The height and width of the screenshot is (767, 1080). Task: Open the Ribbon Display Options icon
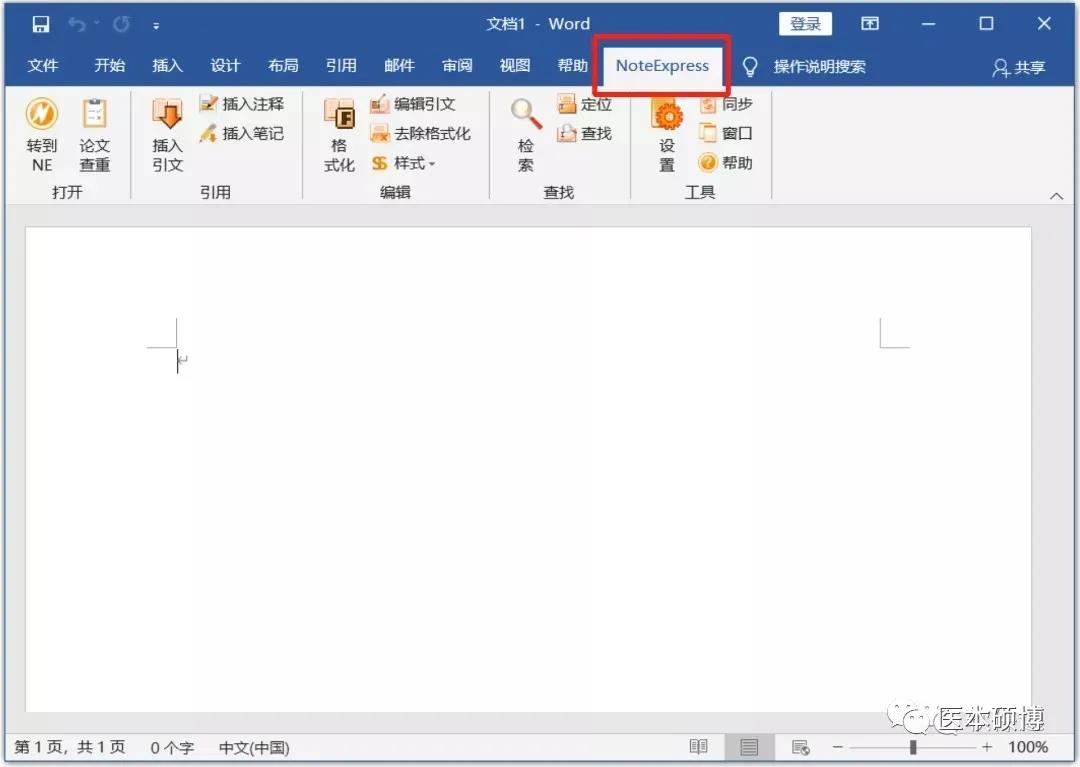point(870,24)
